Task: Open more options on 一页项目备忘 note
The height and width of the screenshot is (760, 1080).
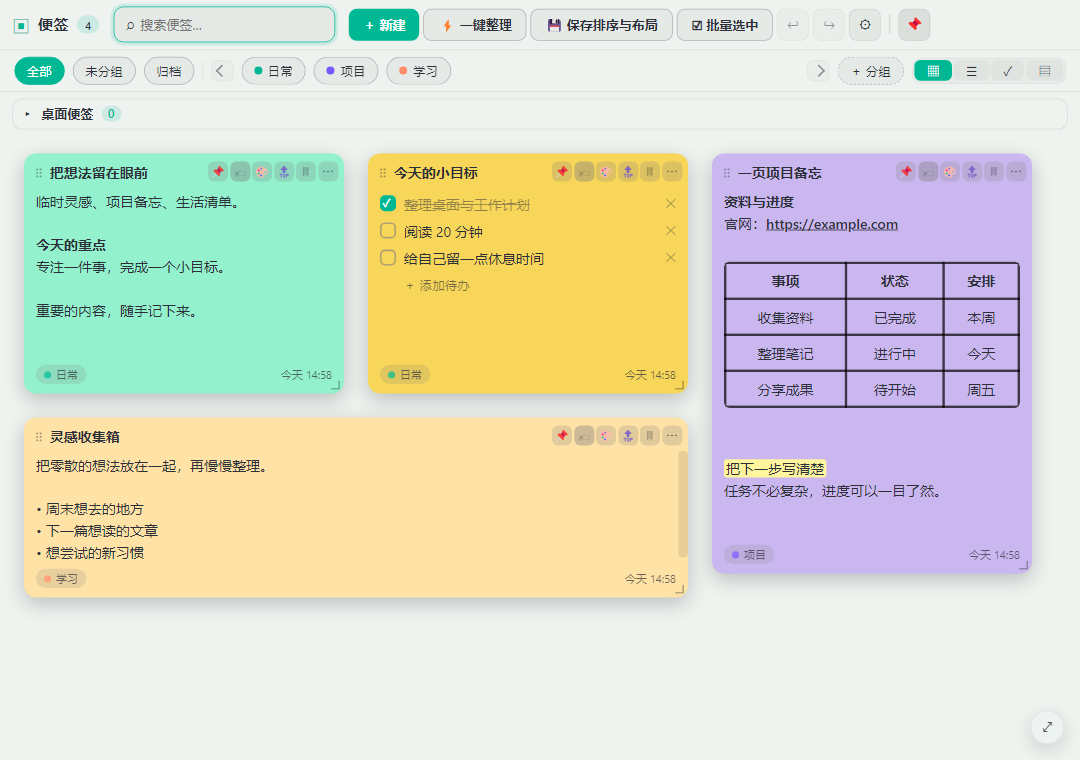Action: (x=1016, y=172)
